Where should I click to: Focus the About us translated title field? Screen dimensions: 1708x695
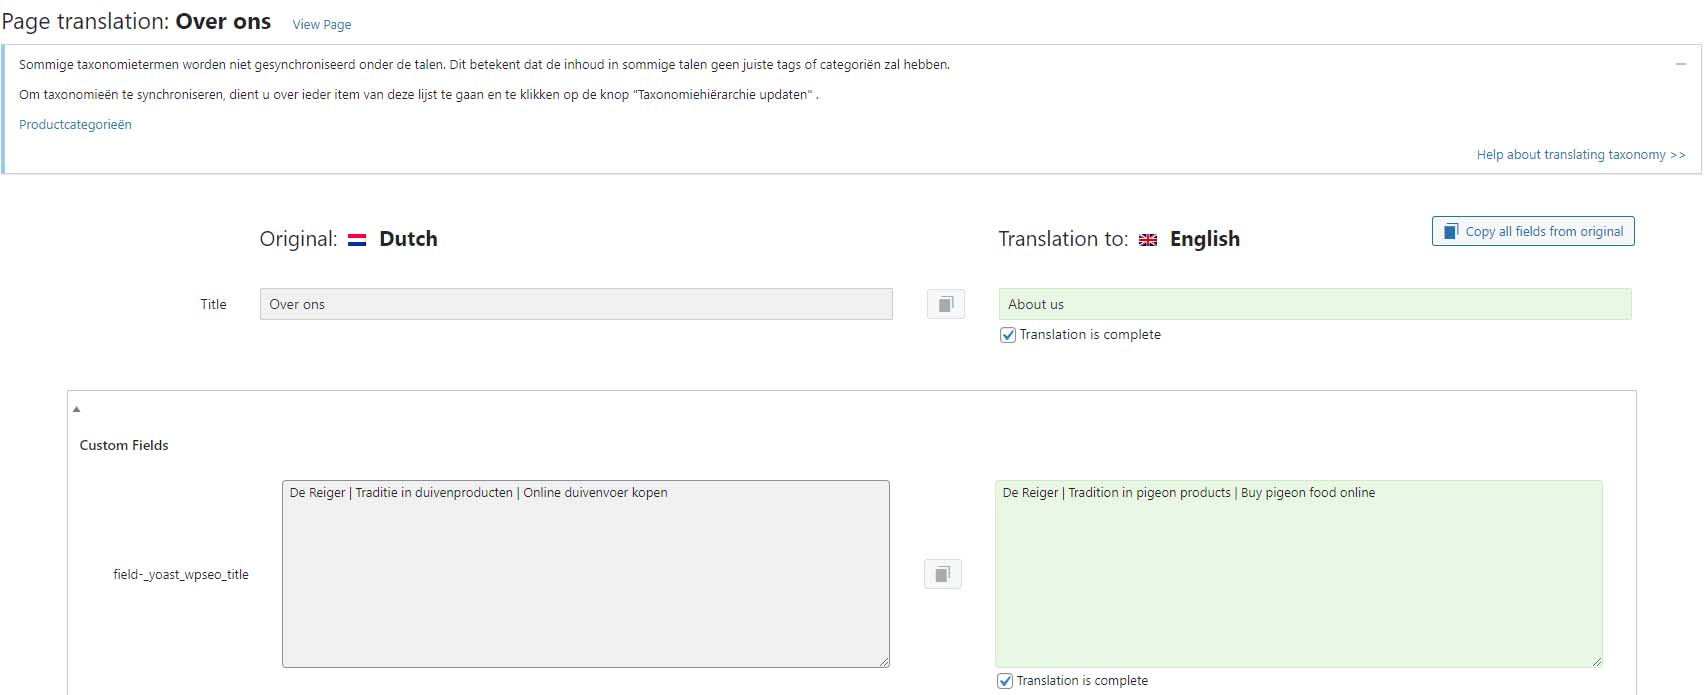click(1315, 304)
